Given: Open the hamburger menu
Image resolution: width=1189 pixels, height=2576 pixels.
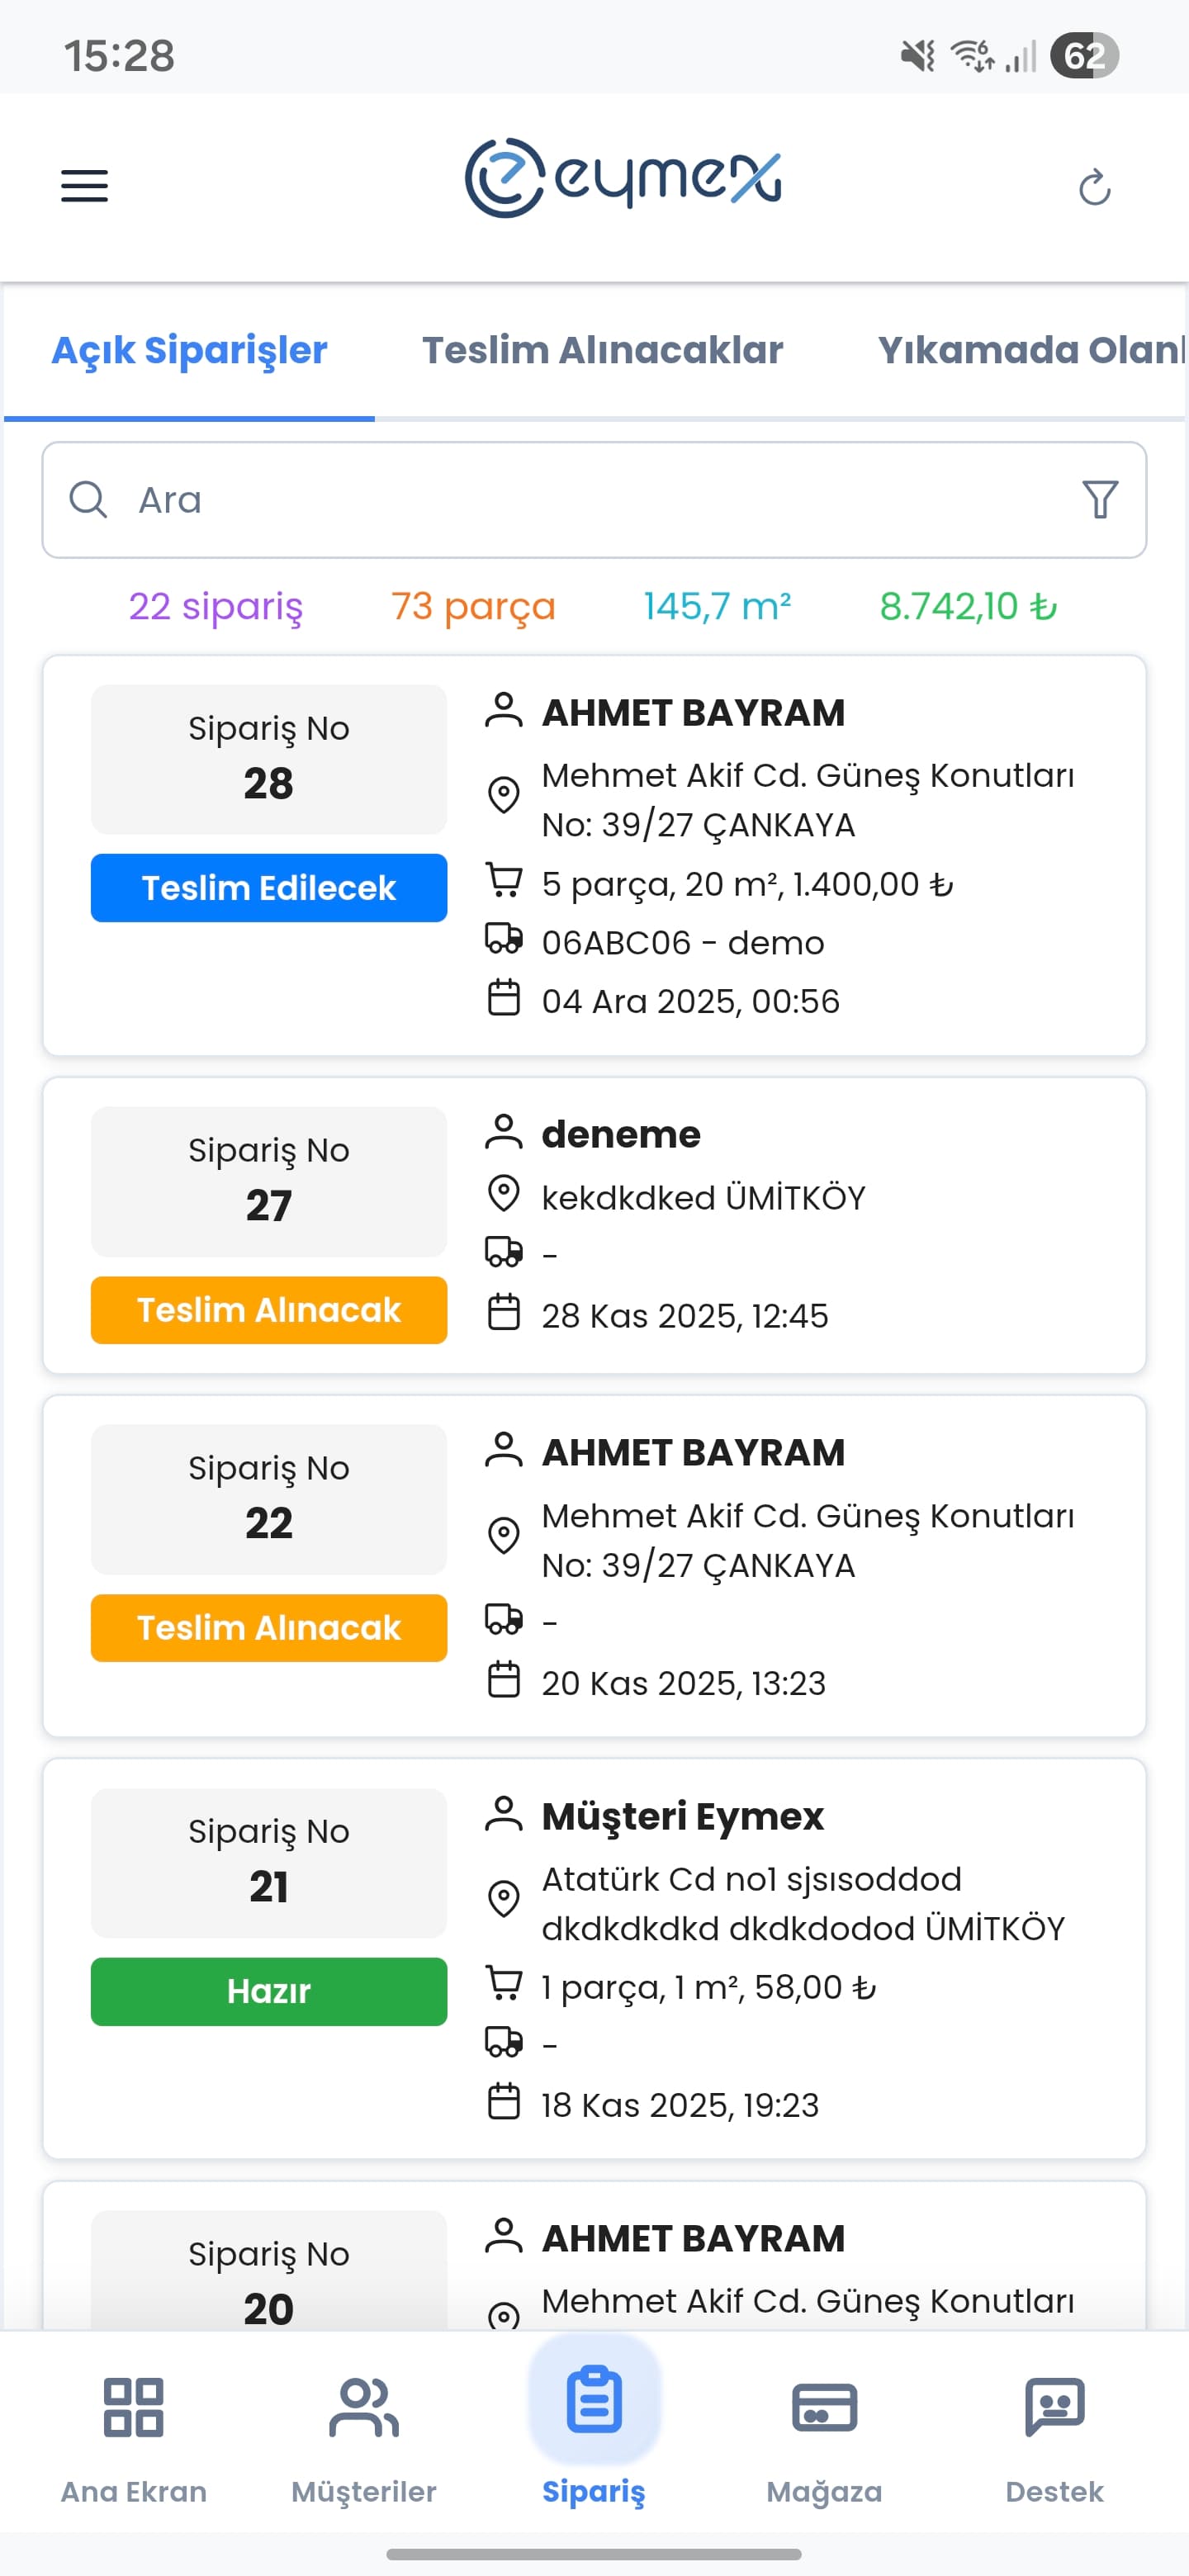Looking at the screenshot, I should [x=84, y=186].
